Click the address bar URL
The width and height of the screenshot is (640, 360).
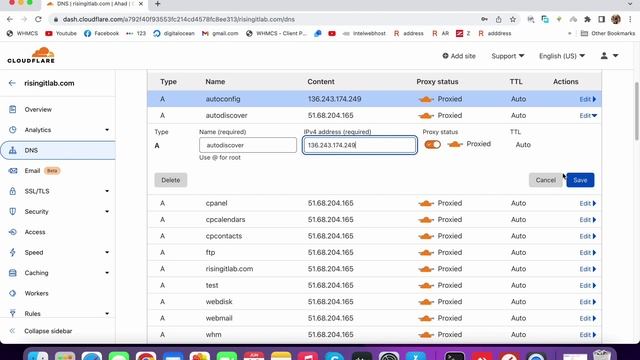point(179,19)
